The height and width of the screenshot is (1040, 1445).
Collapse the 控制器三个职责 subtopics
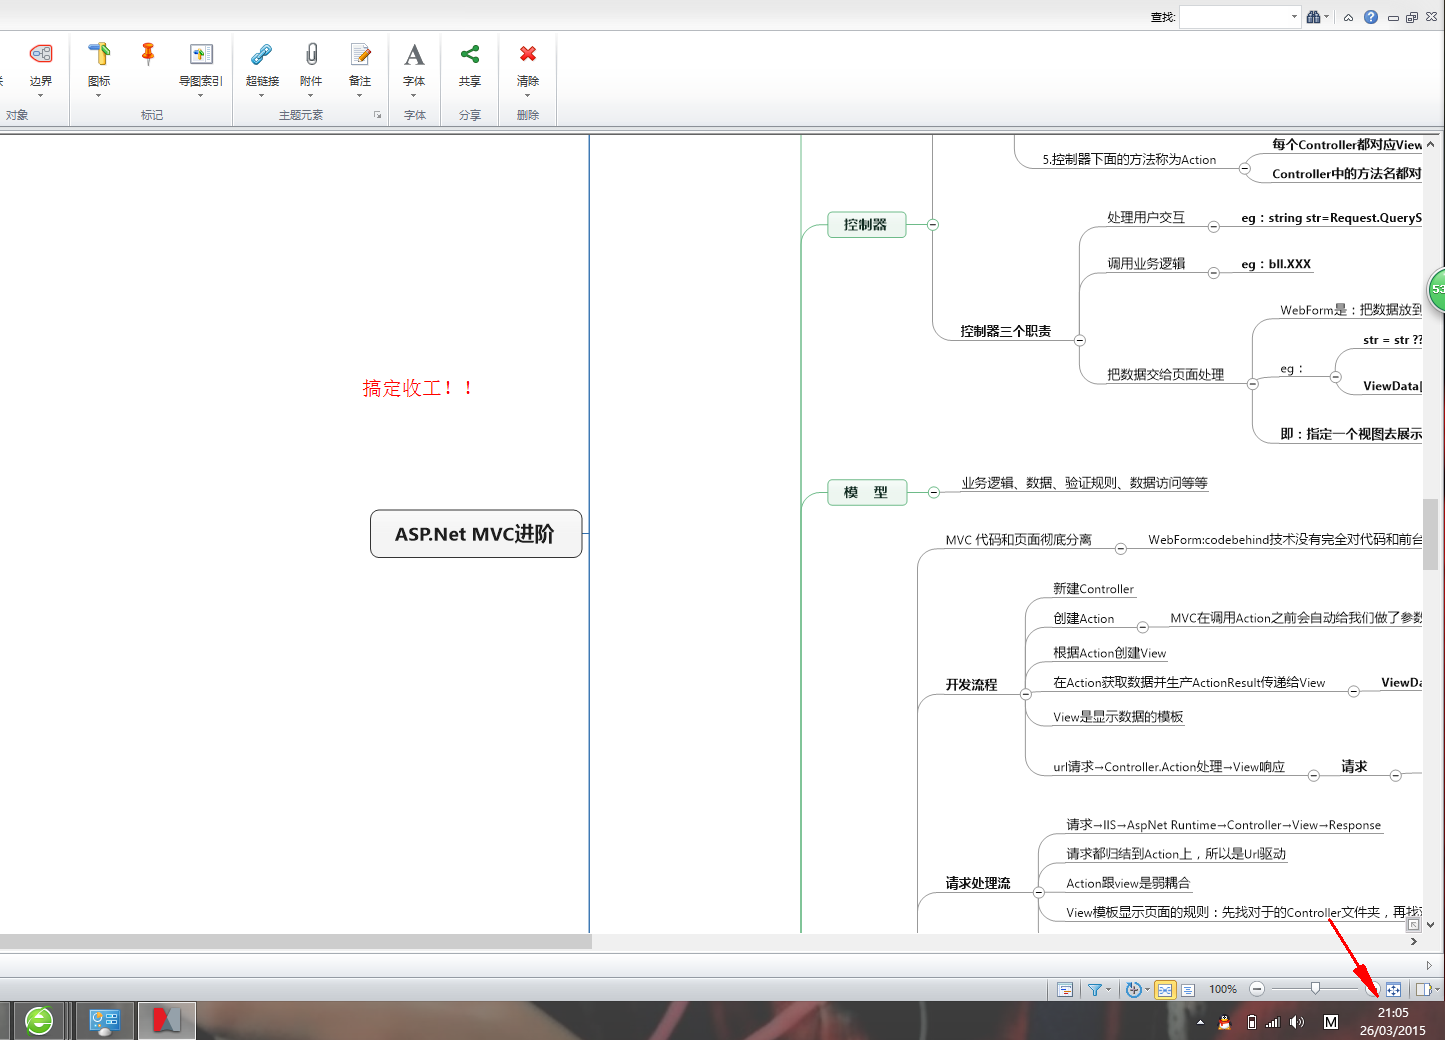coord(1080,340)
